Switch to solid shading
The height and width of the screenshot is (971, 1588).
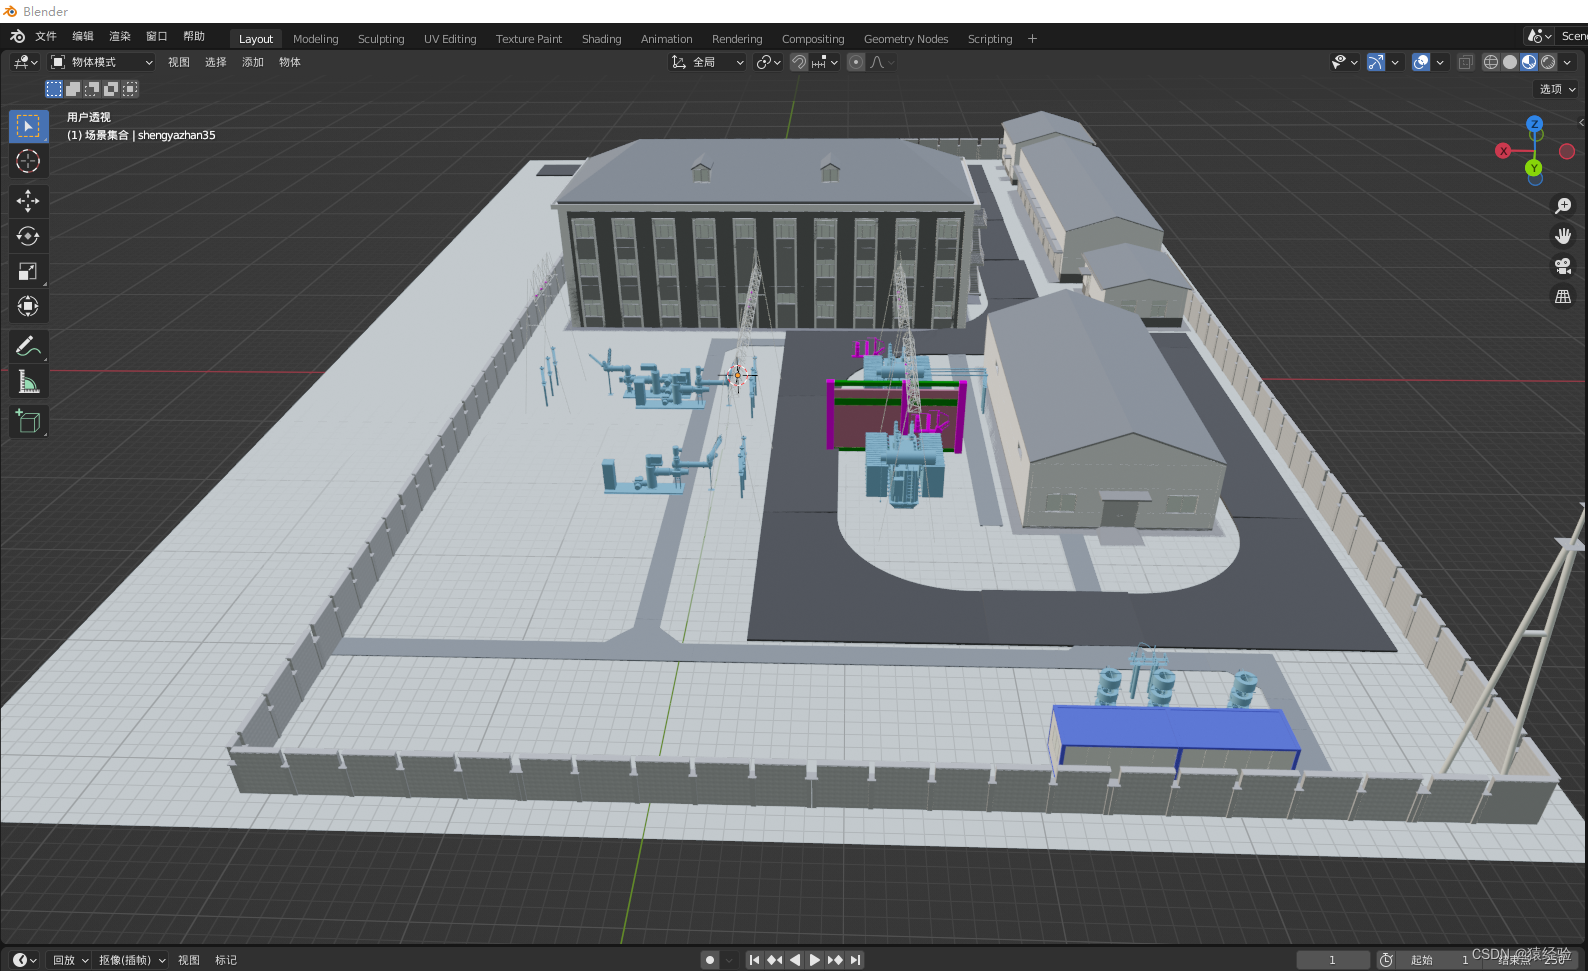(x=1510, y=62)
